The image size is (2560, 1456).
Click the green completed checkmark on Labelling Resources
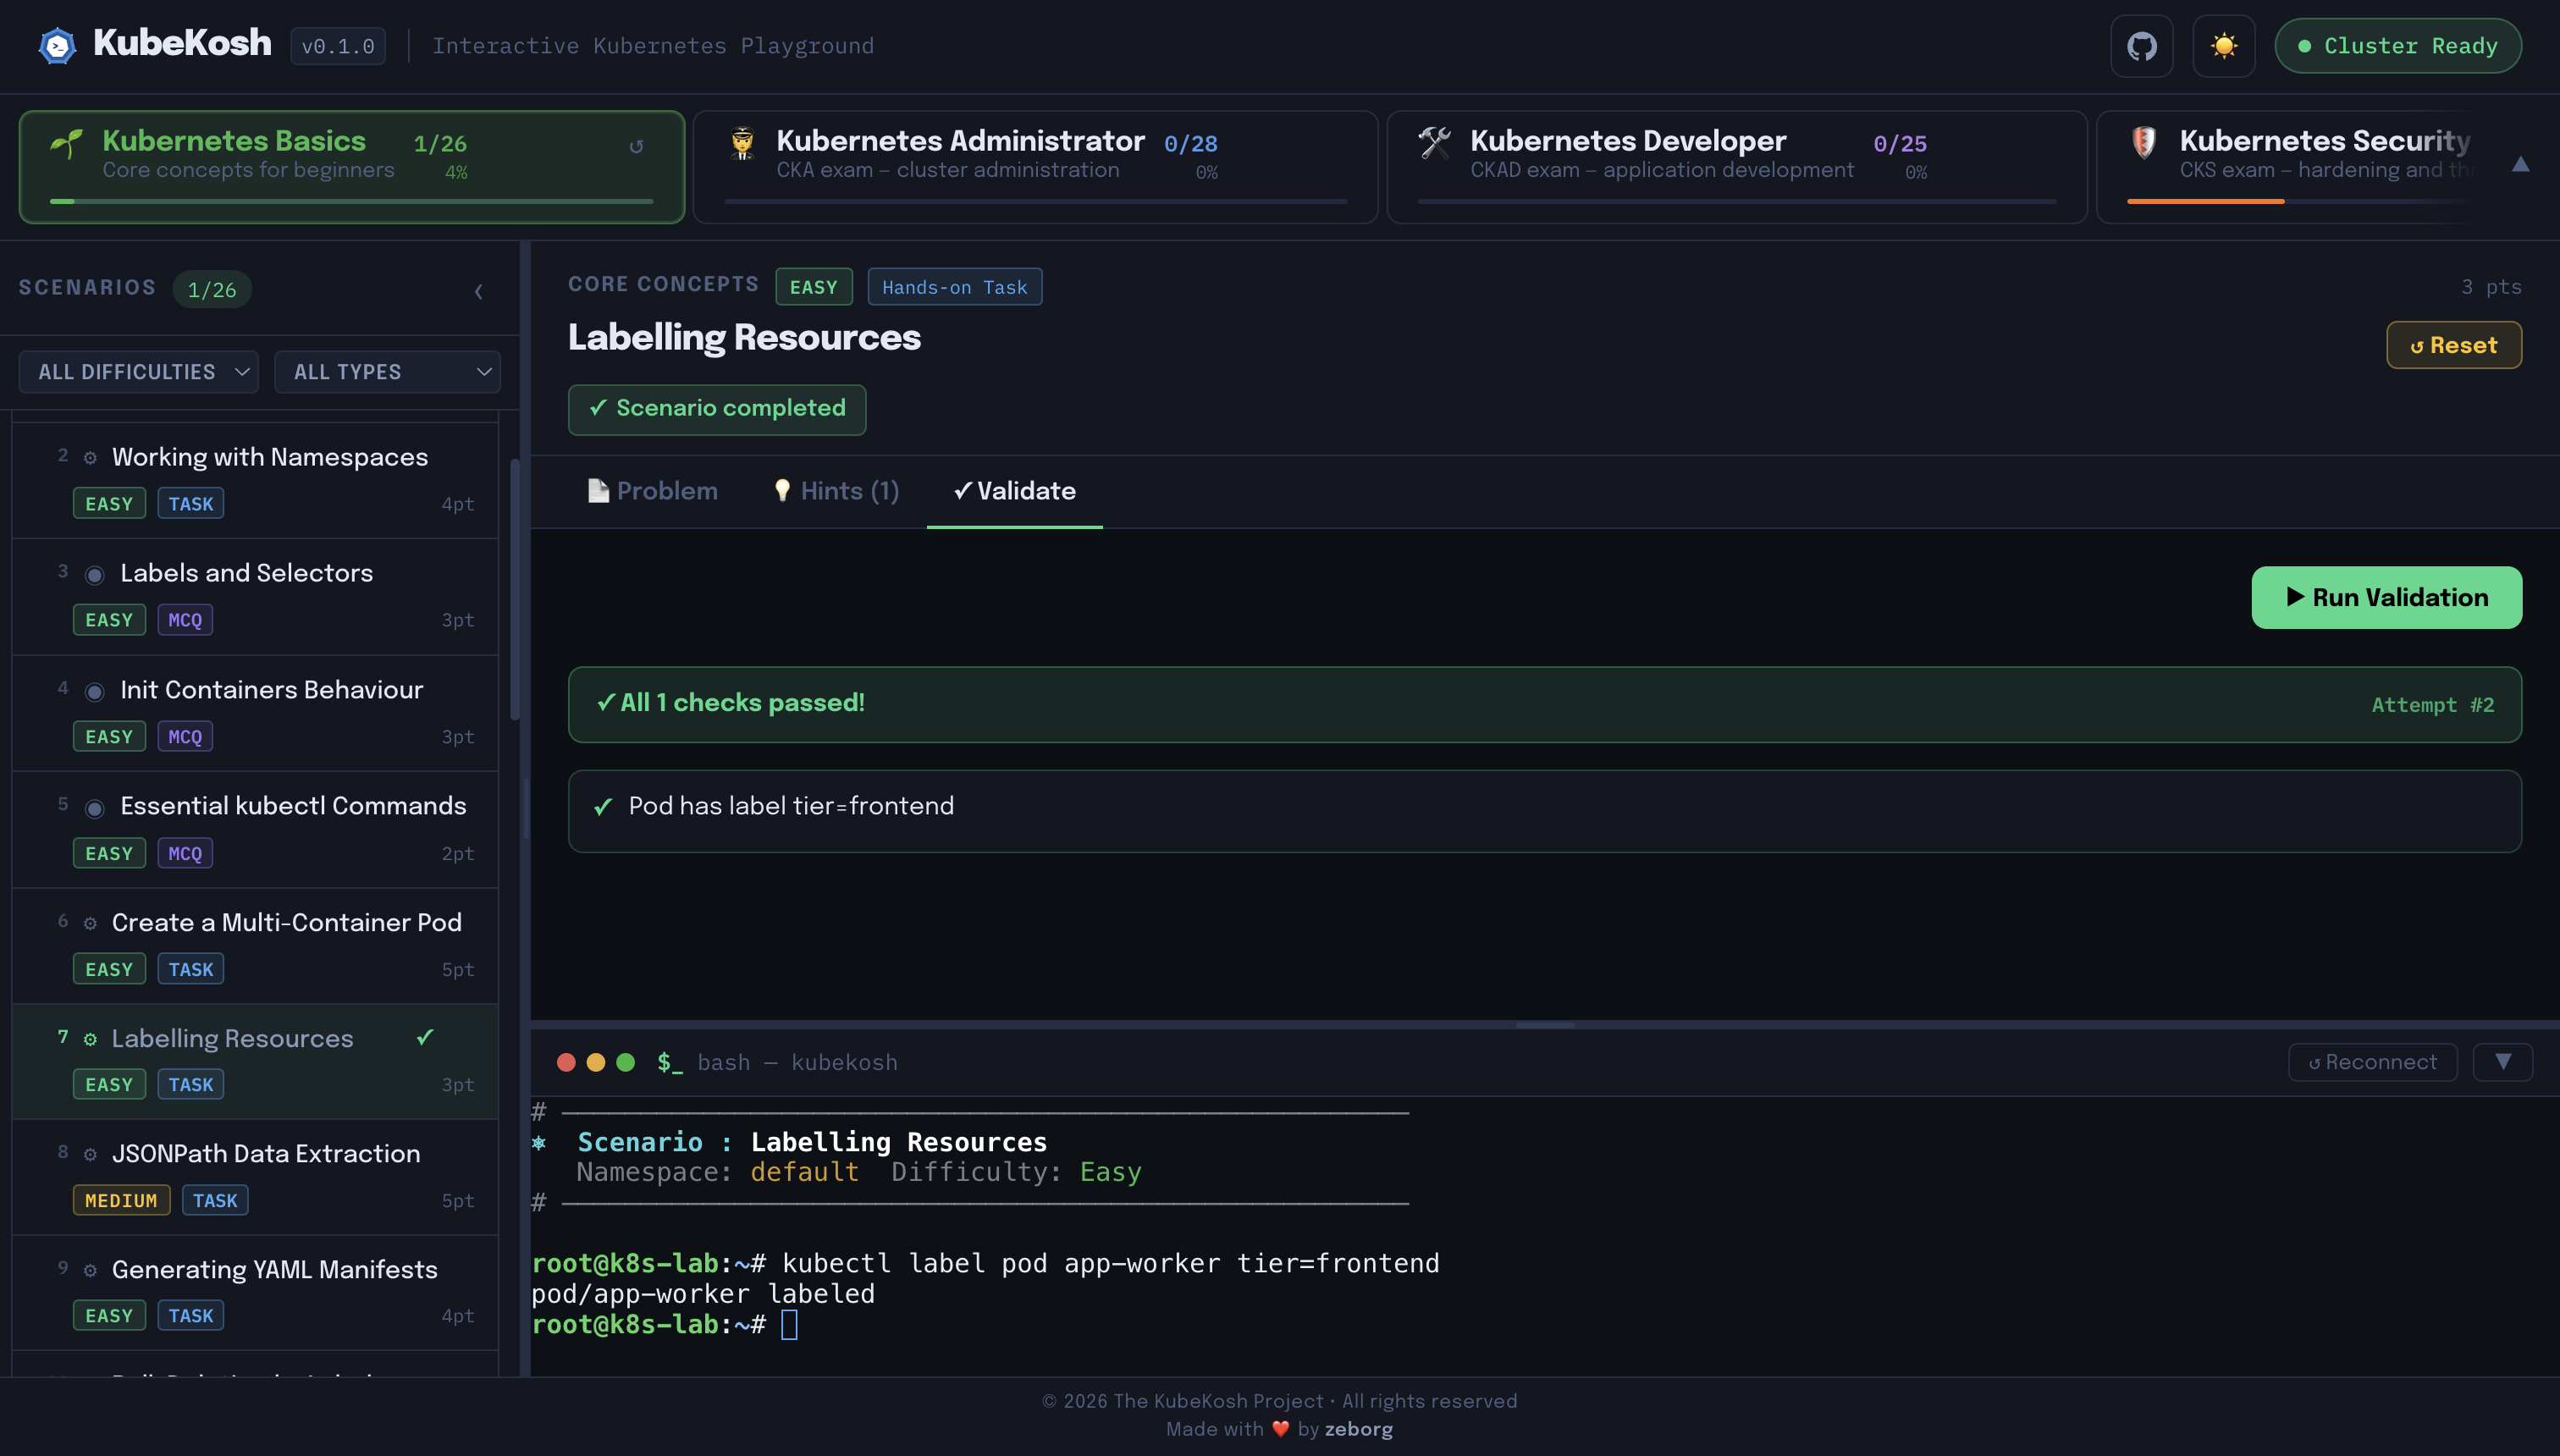(425, 1037)
